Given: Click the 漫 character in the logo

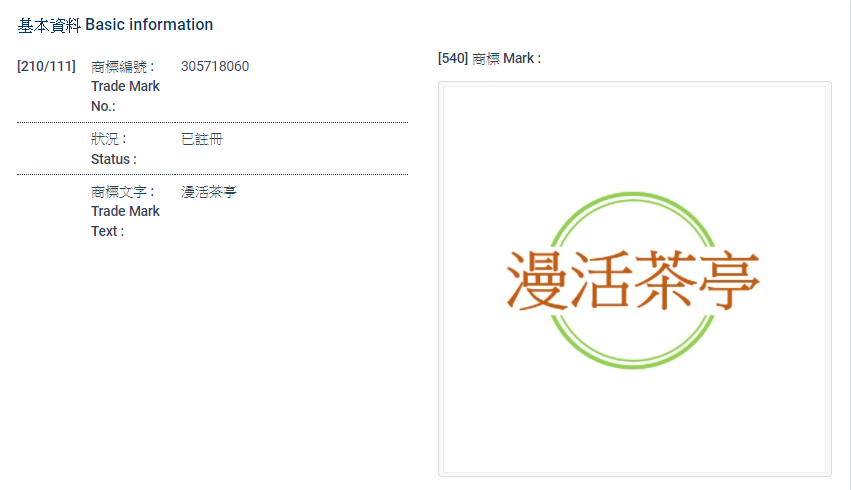Looking at the screenshot, I should coord(539,280).
